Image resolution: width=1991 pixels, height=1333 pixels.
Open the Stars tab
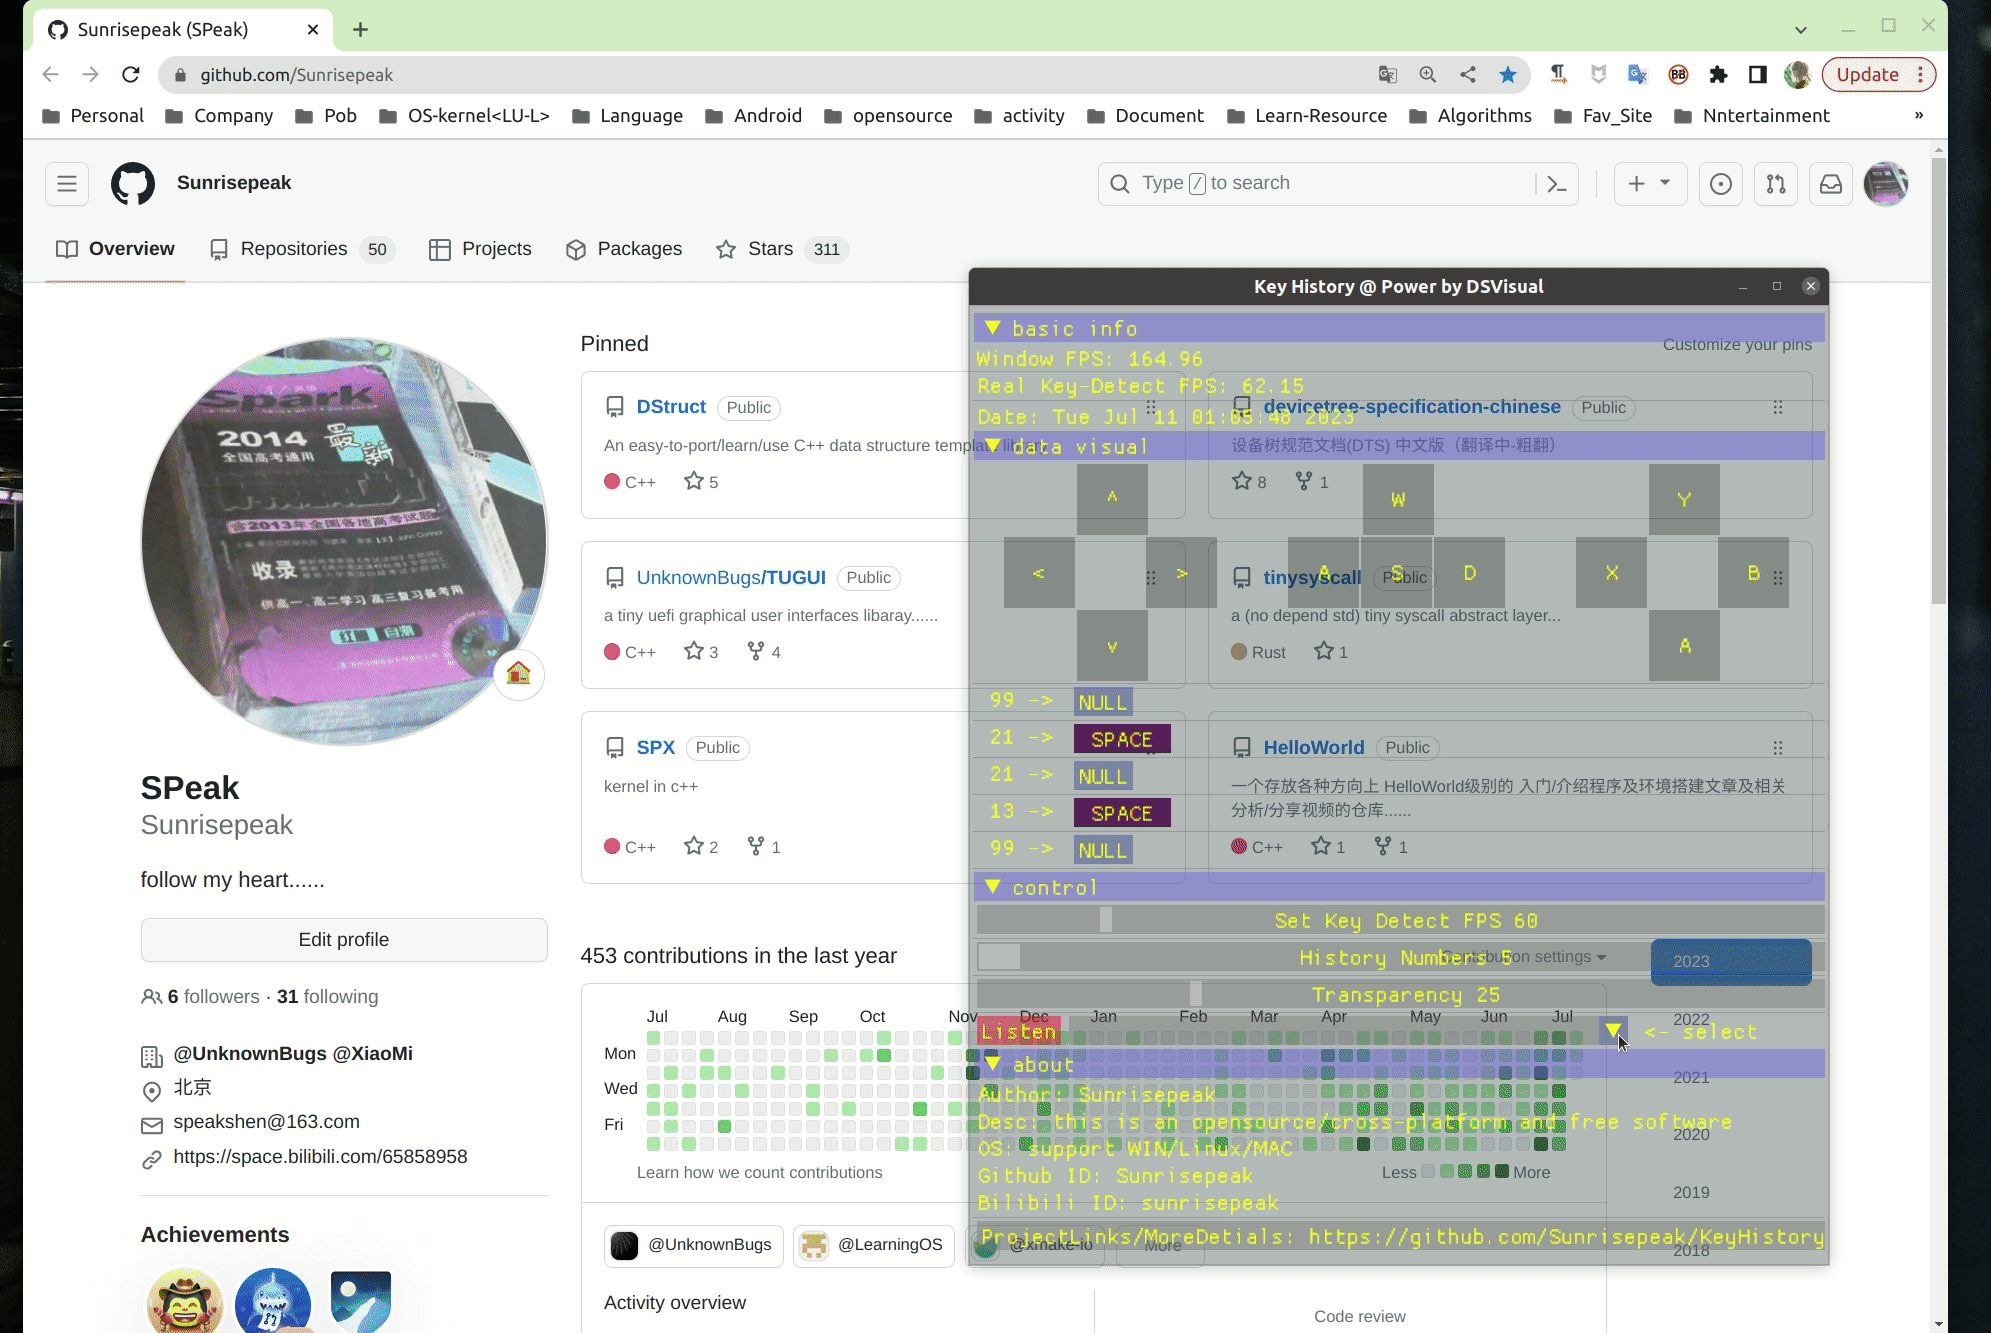coord(771,248)
